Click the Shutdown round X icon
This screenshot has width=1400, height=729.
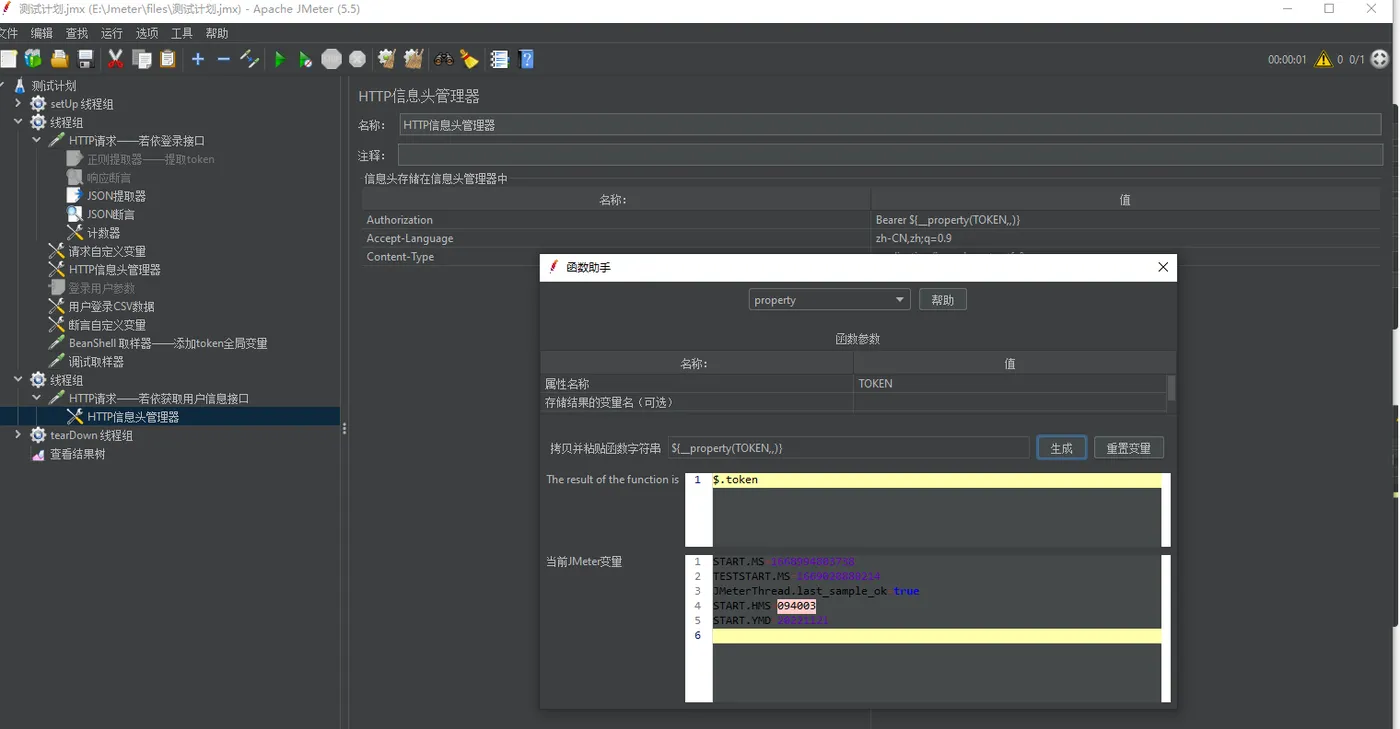coord(357,59)
